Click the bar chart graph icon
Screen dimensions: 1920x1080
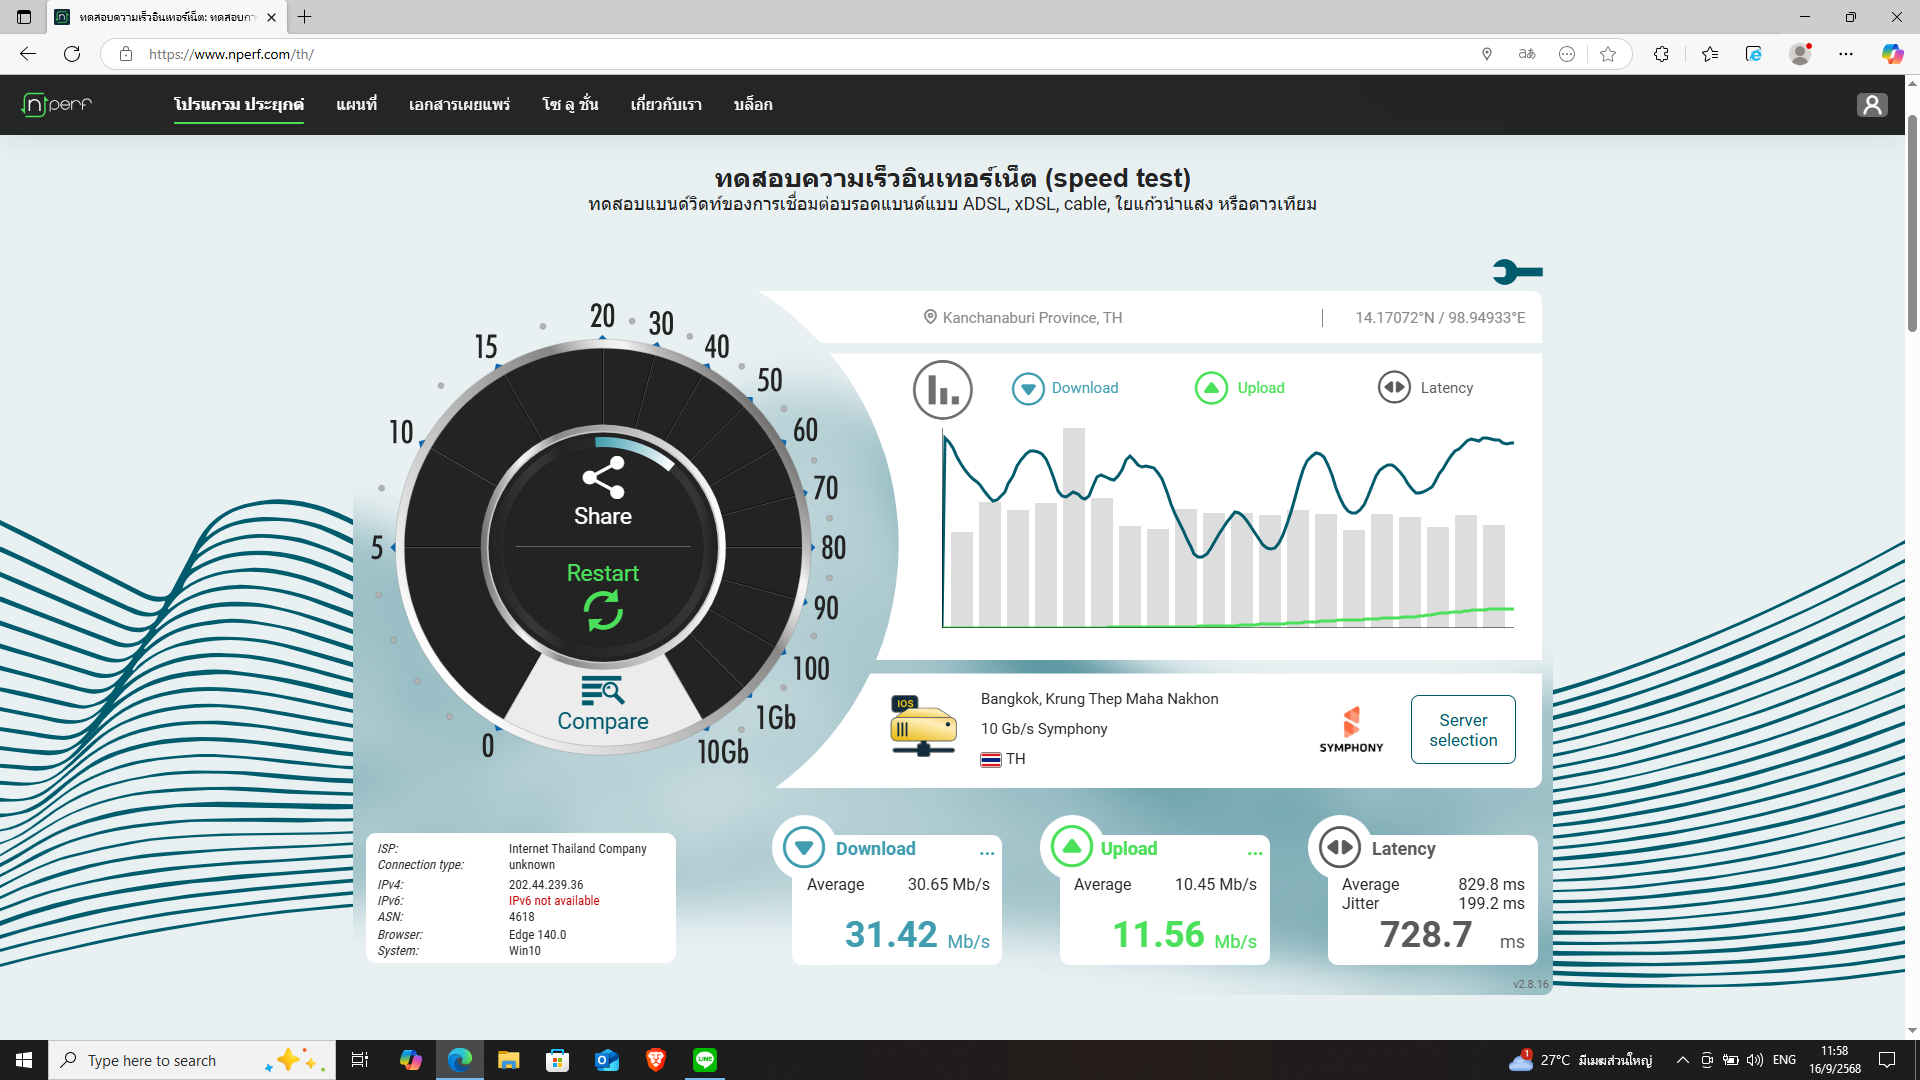(942, 389)
